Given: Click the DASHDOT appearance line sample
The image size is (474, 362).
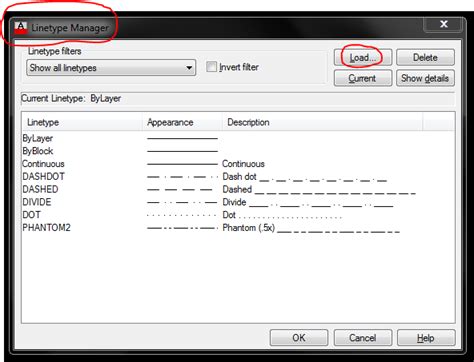Looking at the screenshot, I should click(x=182, y=177).
